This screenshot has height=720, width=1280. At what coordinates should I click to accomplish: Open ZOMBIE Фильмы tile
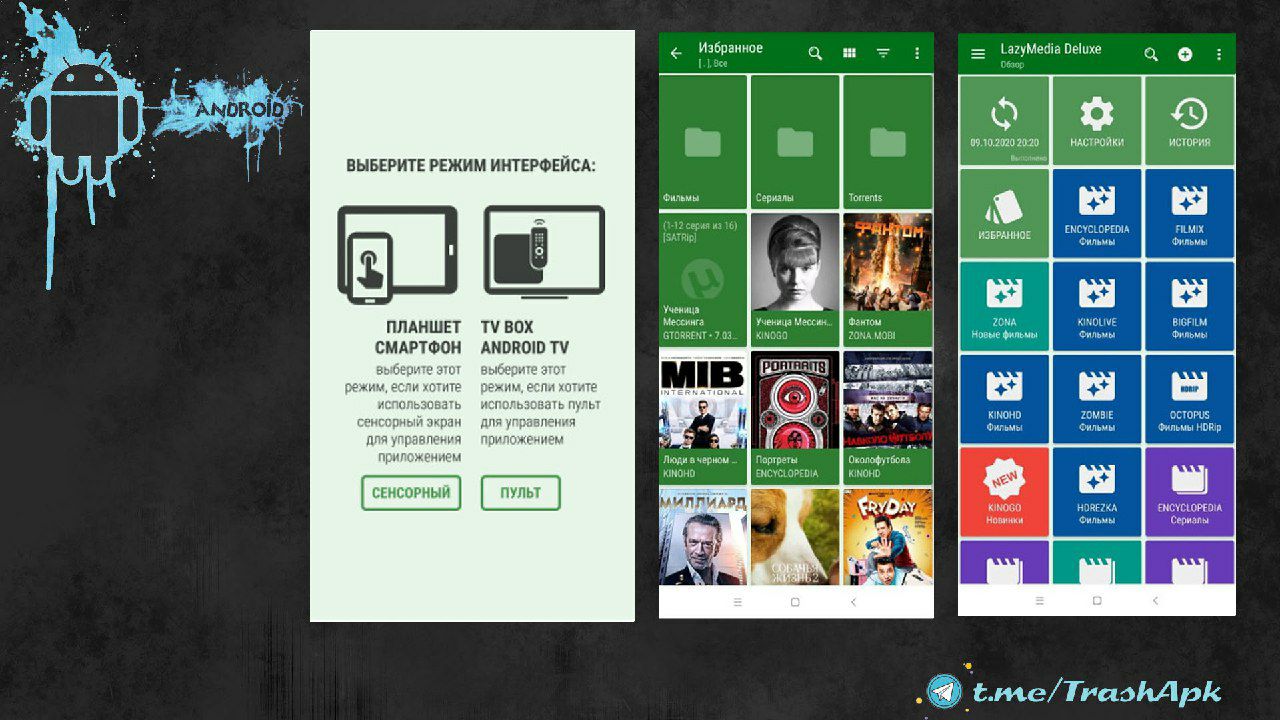click(x=1097, y=399)
